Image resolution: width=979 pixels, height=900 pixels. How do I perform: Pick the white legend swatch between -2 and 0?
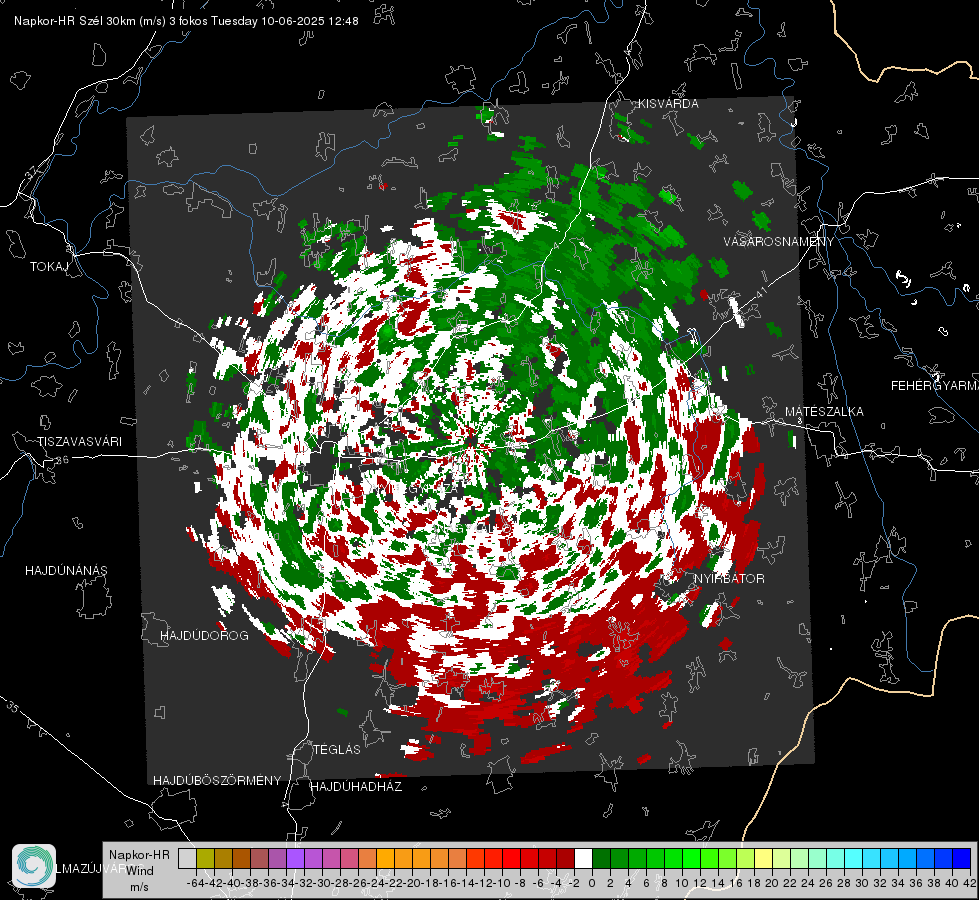coord(584,858)
